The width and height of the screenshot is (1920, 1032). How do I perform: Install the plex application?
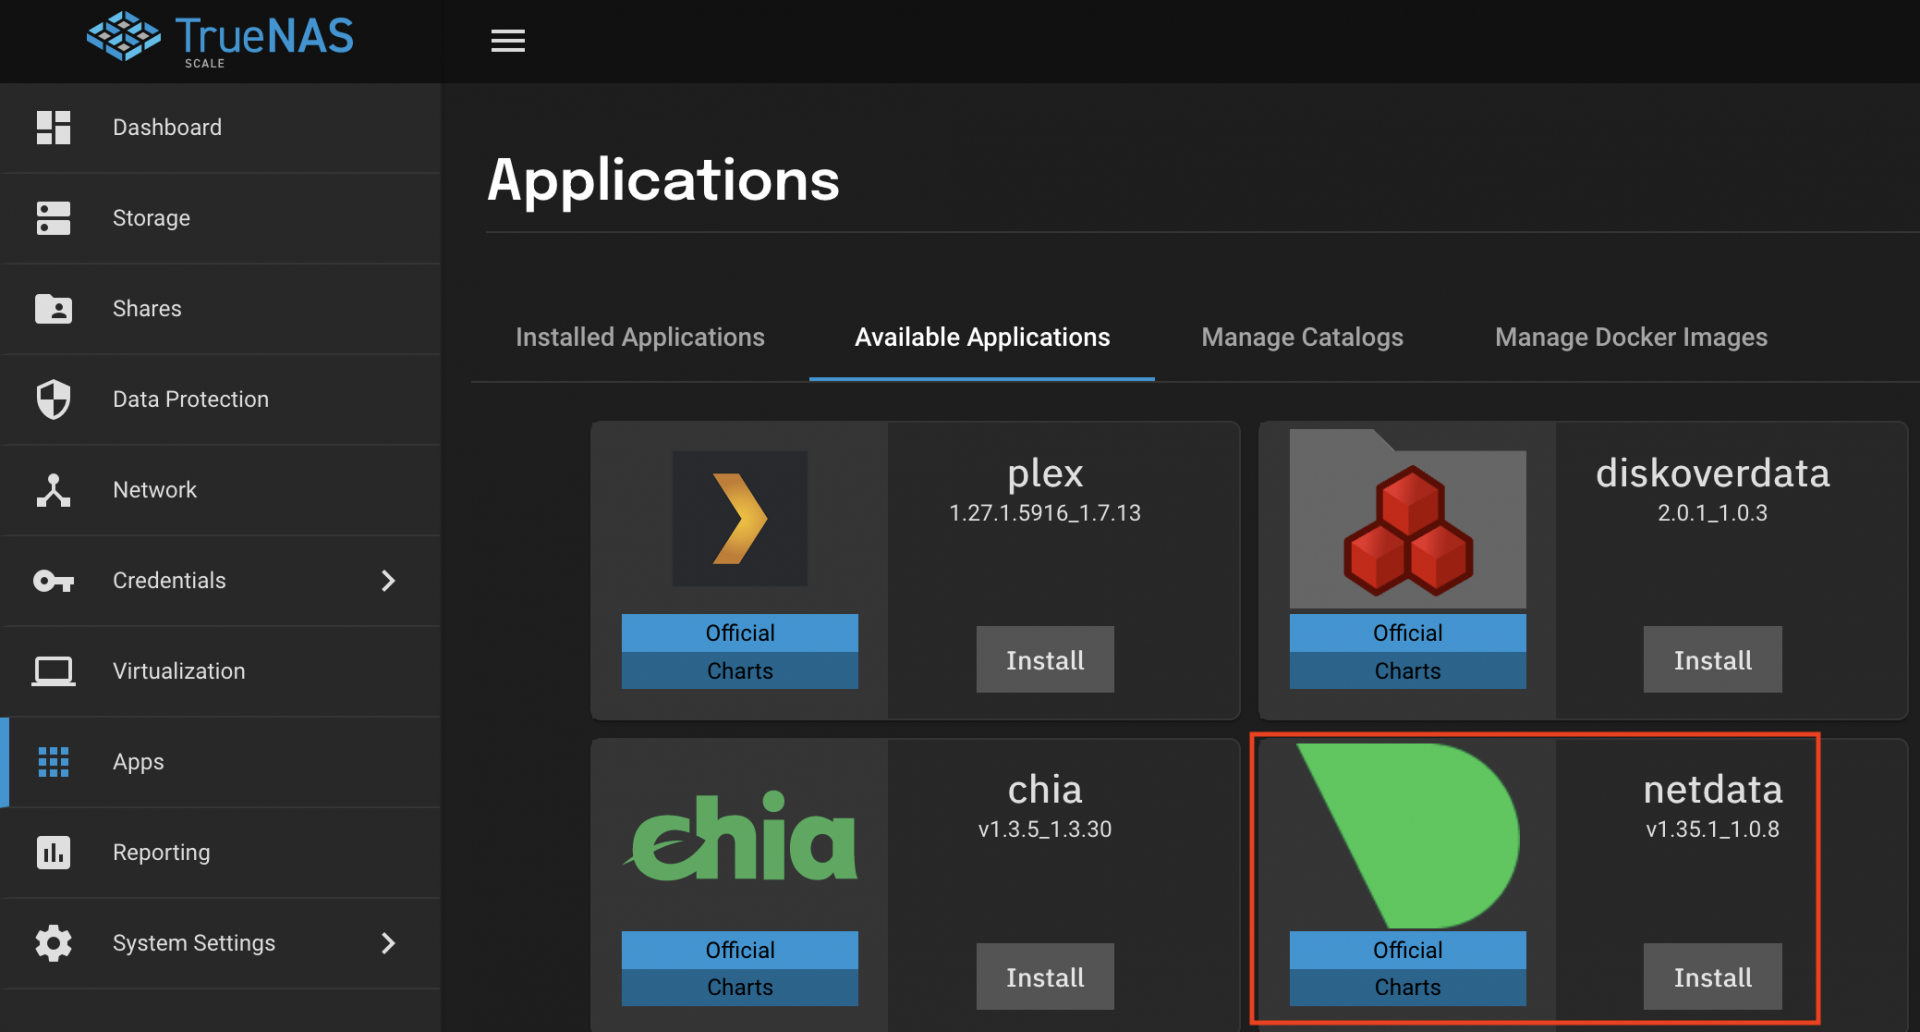click(x=1045, y=660)
